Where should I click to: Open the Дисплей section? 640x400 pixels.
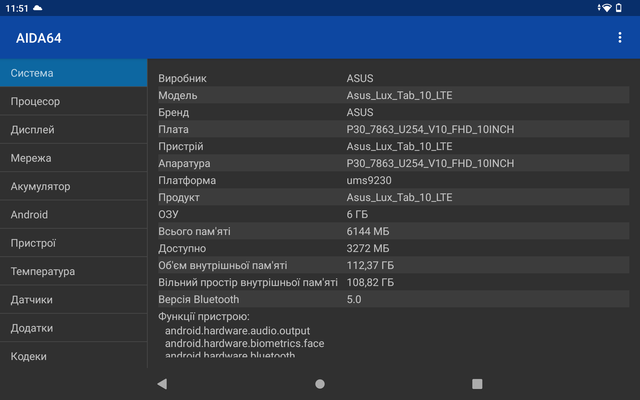click(x=73, y=130)
